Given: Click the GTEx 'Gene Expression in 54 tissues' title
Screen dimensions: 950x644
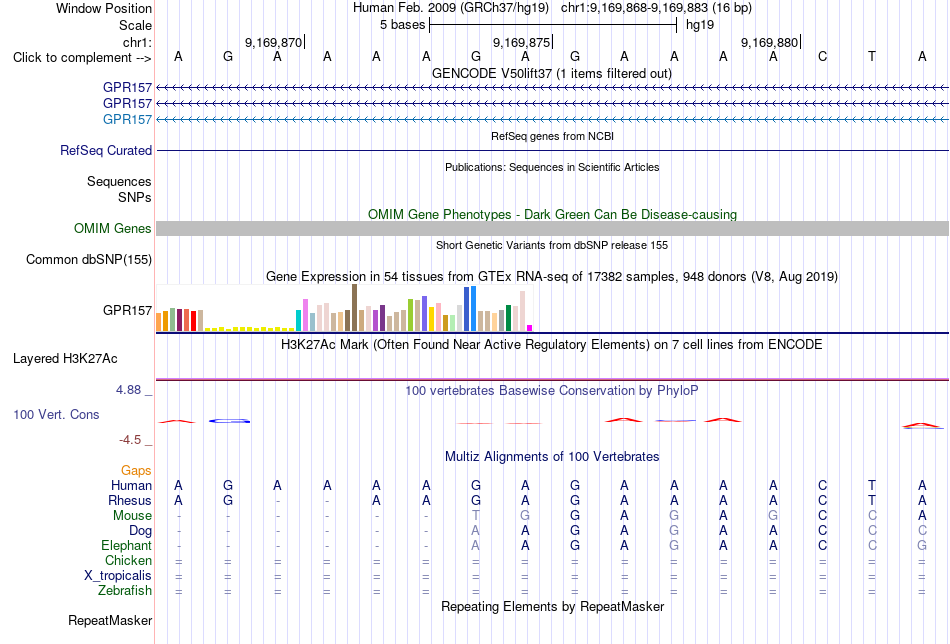Looking at the screenshot, I should click(552, 277).
